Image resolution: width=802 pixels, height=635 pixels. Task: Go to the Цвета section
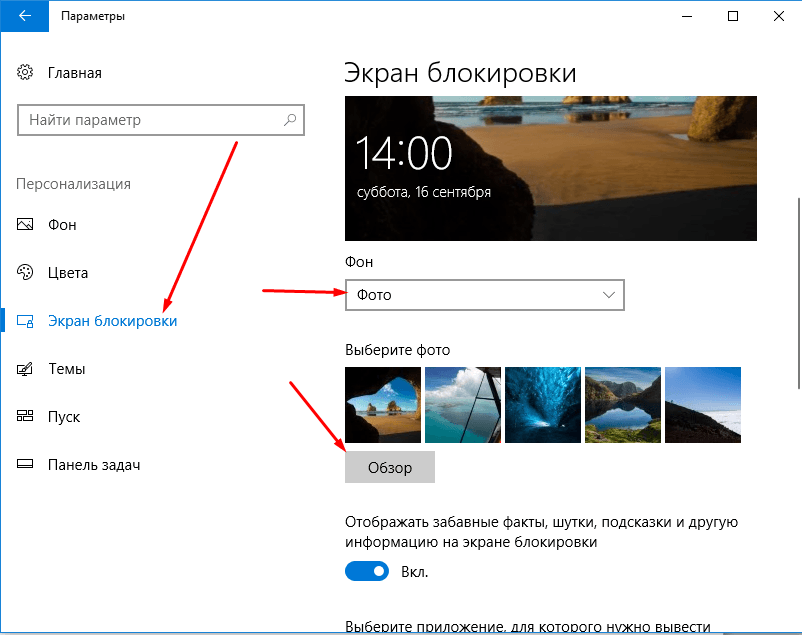[68, 273]
